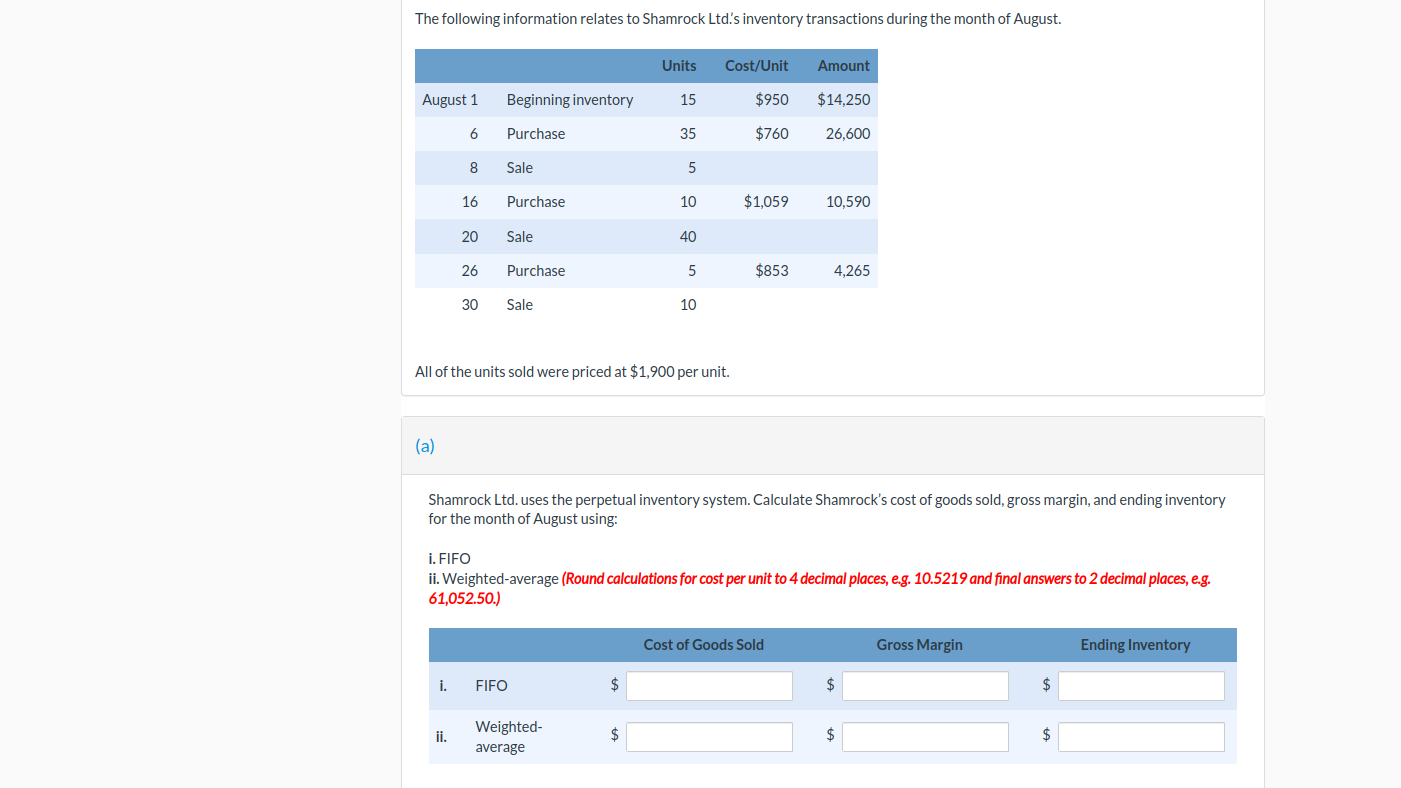1401x788 pixels.
Task: Click the date 16 in the transactions table
Action: tap(470, 202)
